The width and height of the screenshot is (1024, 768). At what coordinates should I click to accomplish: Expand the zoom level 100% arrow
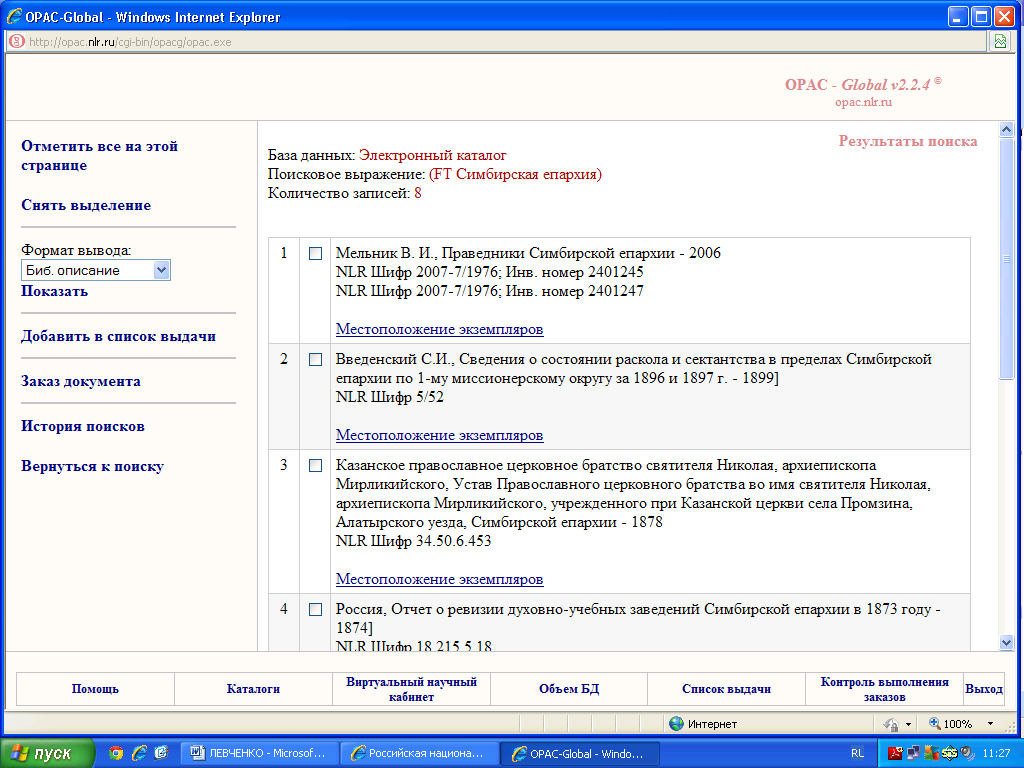(x=990, y=724)
